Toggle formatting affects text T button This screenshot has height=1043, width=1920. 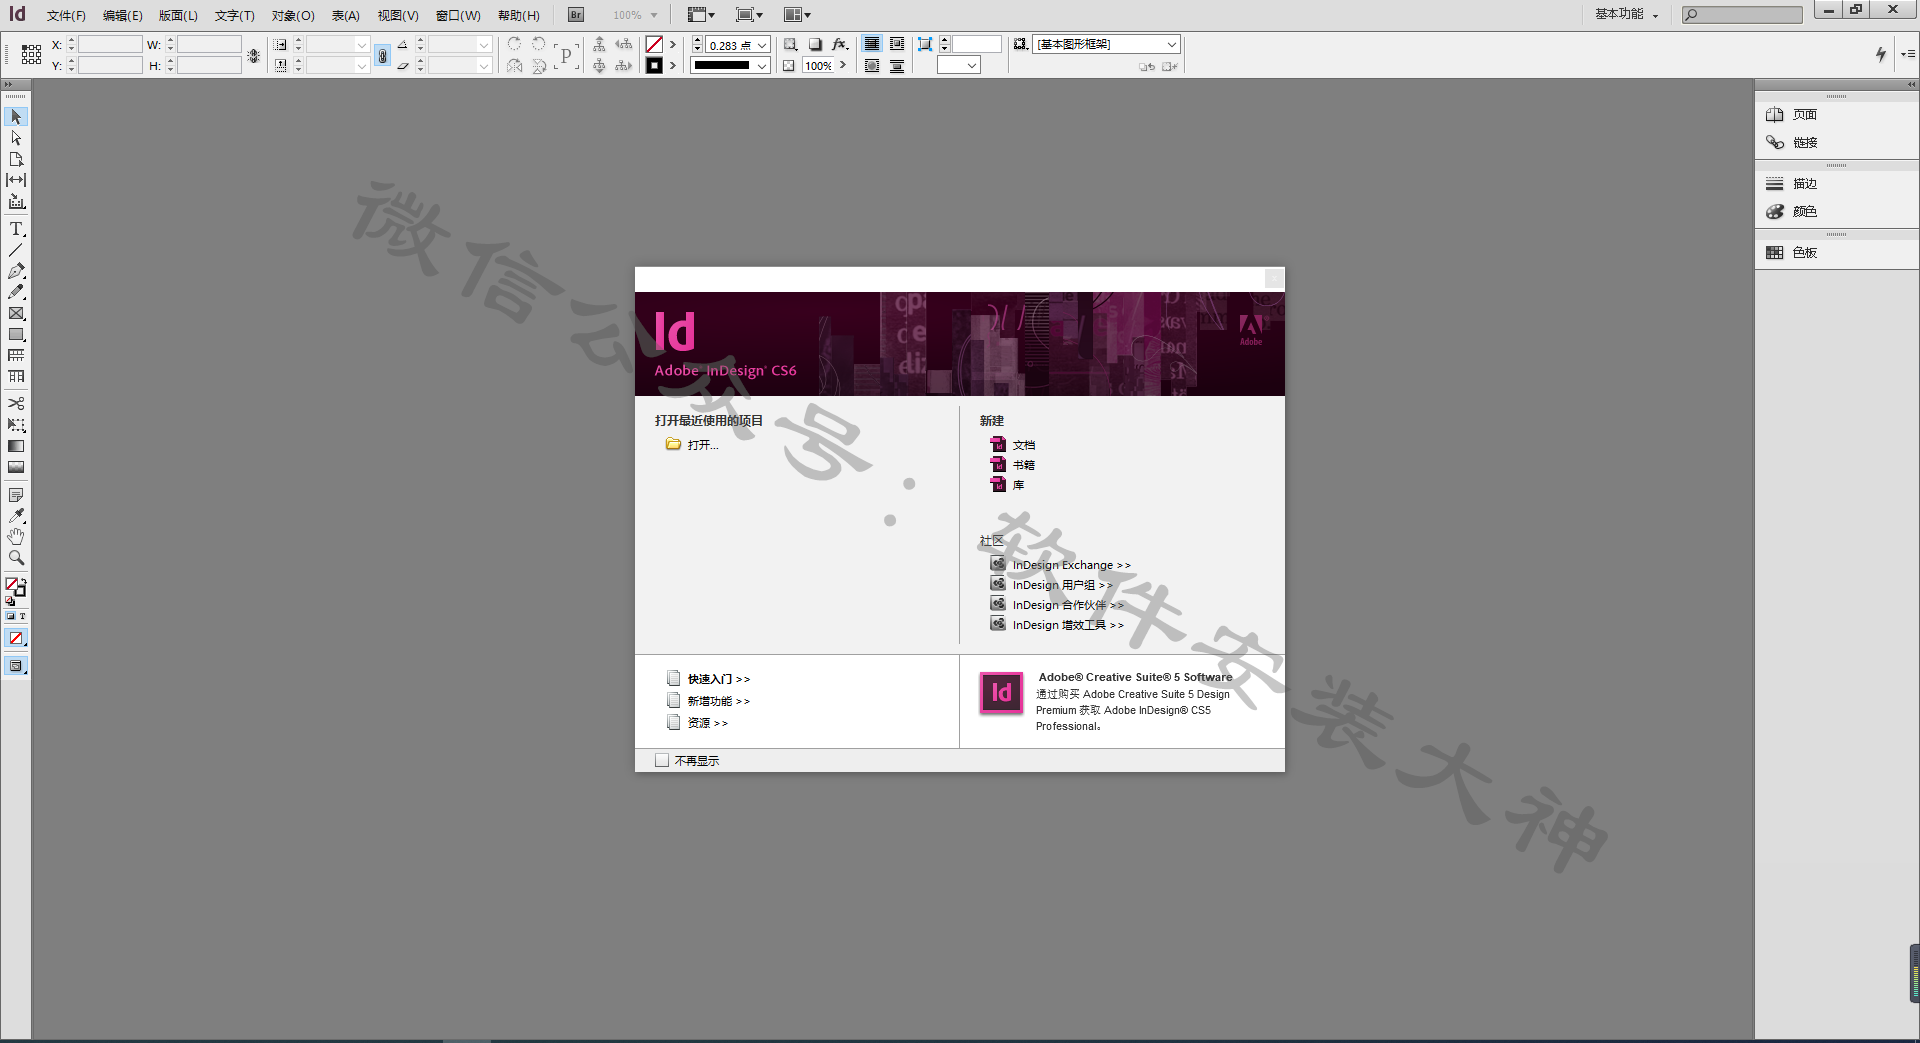[22, 616]
